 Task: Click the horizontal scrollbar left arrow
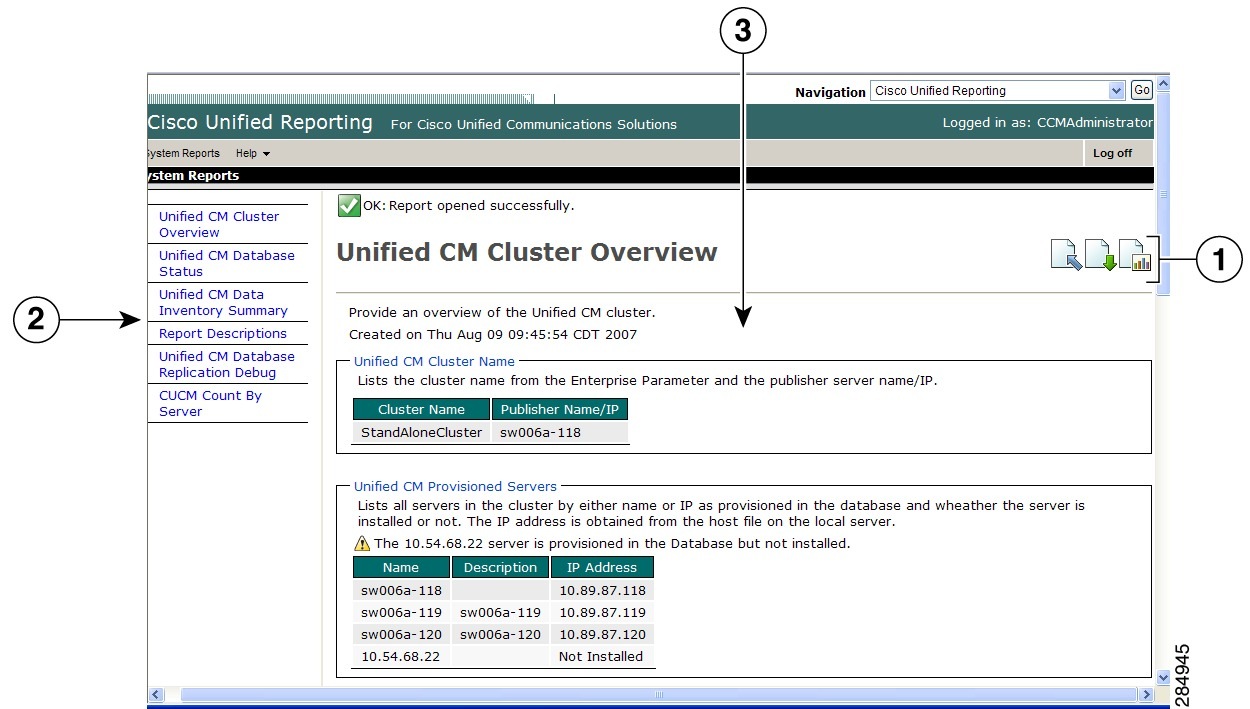155,693
